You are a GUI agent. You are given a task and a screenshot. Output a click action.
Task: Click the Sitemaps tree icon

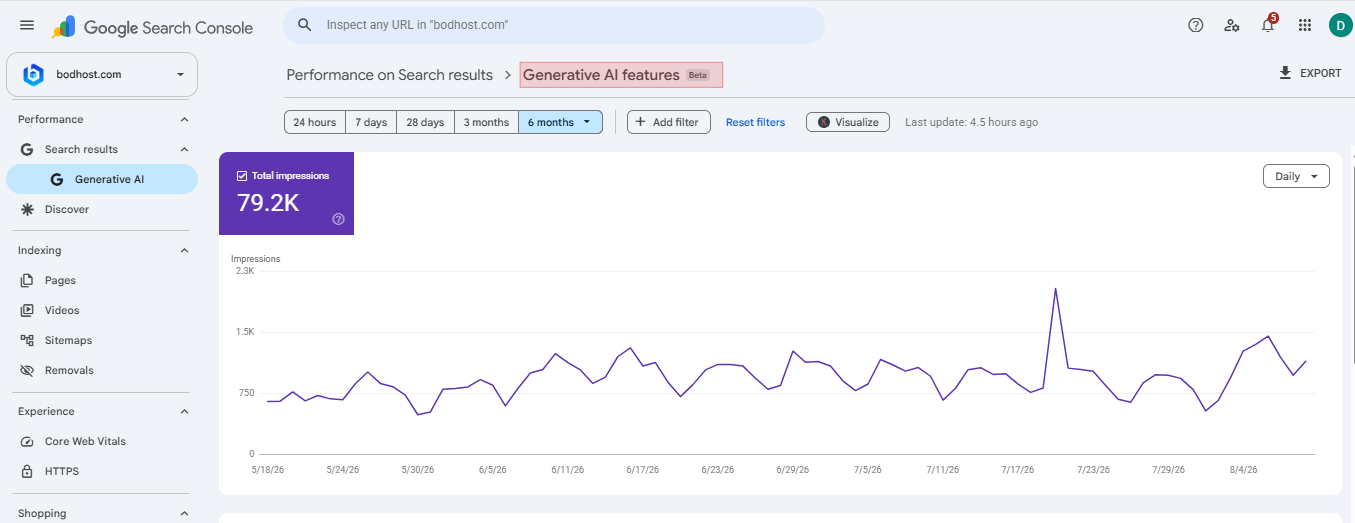[27, 340]
